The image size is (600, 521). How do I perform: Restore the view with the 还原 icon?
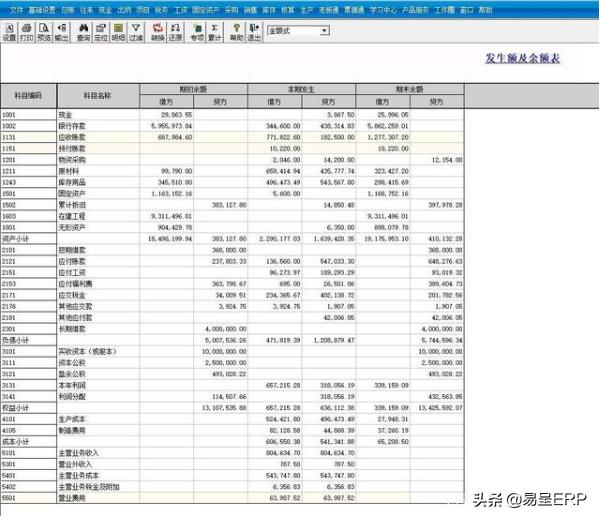point(175,30)
